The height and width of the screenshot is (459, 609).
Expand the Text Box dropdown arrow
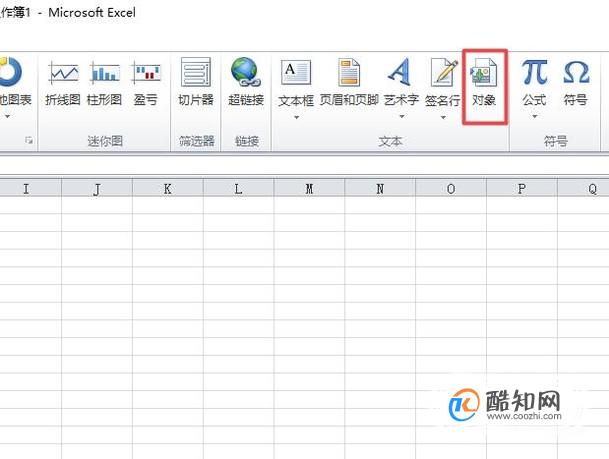[296, 117]
